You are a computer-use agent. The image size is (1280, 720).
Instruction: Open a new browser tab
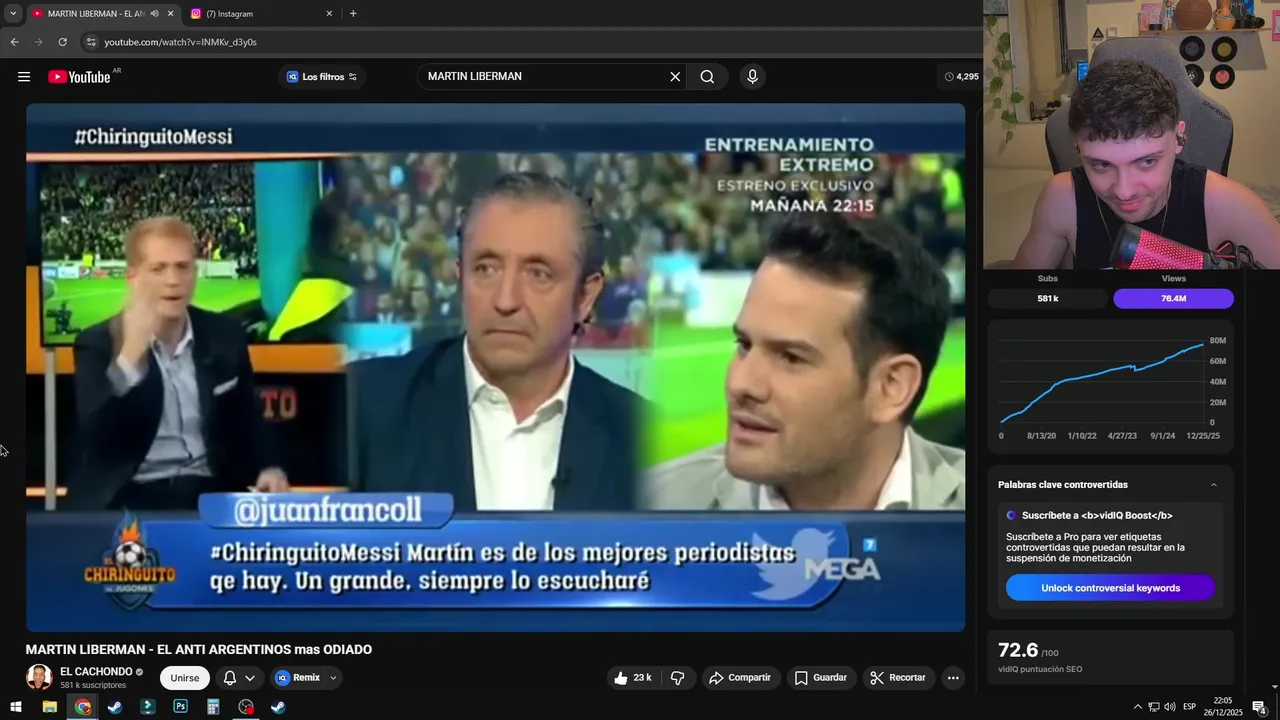(x=353, y=14)
